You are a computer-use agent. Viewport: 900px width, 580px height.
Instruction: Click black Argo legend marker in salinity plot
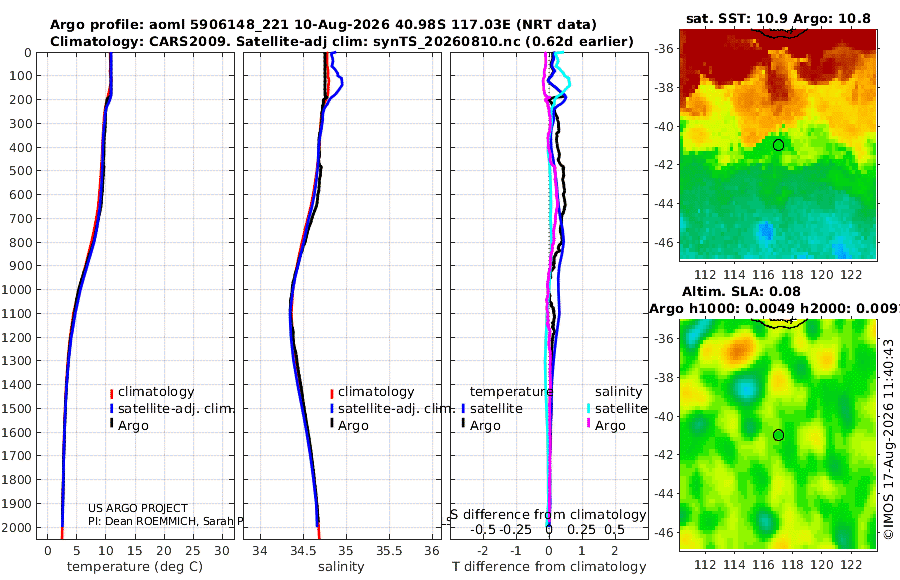332,424
